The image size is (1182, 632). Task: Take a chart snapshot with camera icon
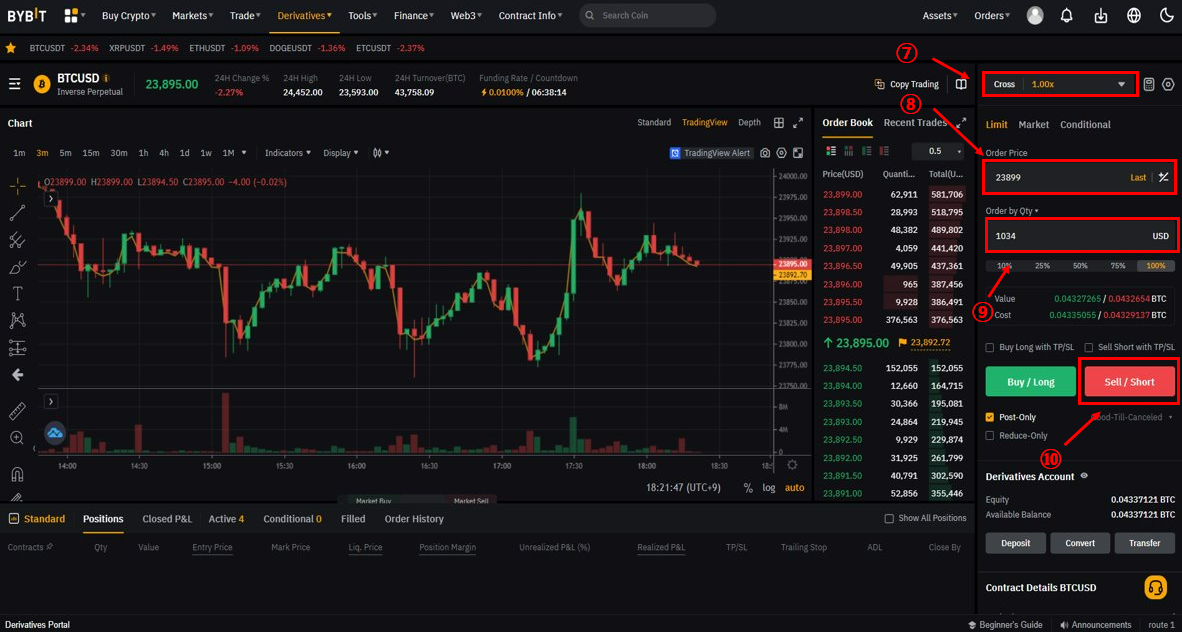click(x=765, y=153)
